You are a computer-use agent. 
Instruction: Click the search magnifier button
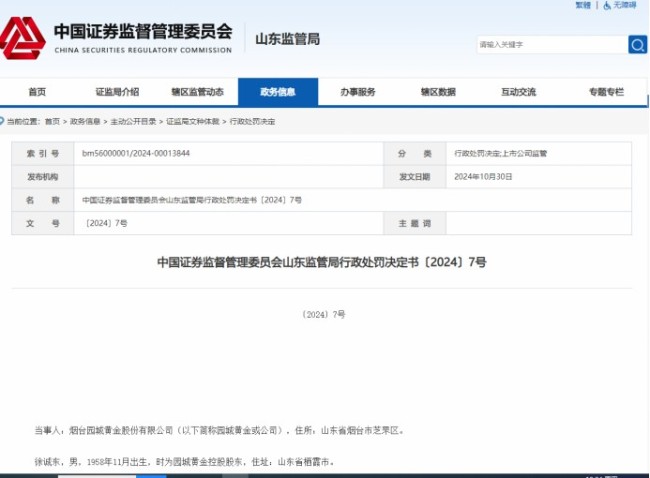pyautogui.click(x=638, y=45)
